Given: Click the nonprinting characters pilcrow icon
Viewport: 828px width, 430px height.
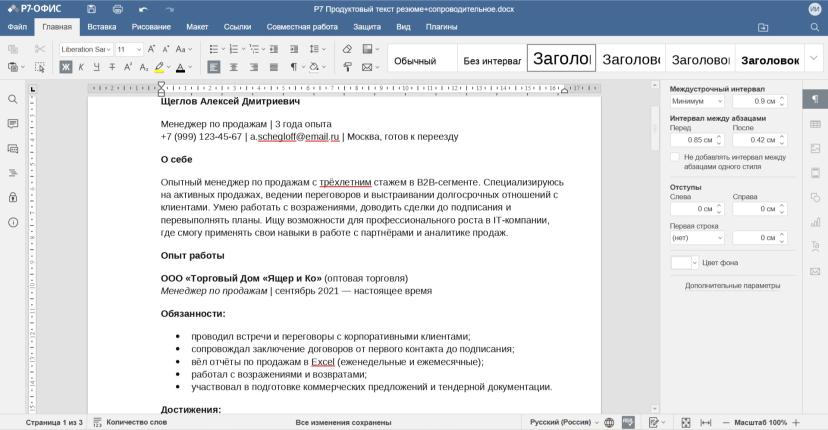Looking at the screenshot, I should 293,67.
